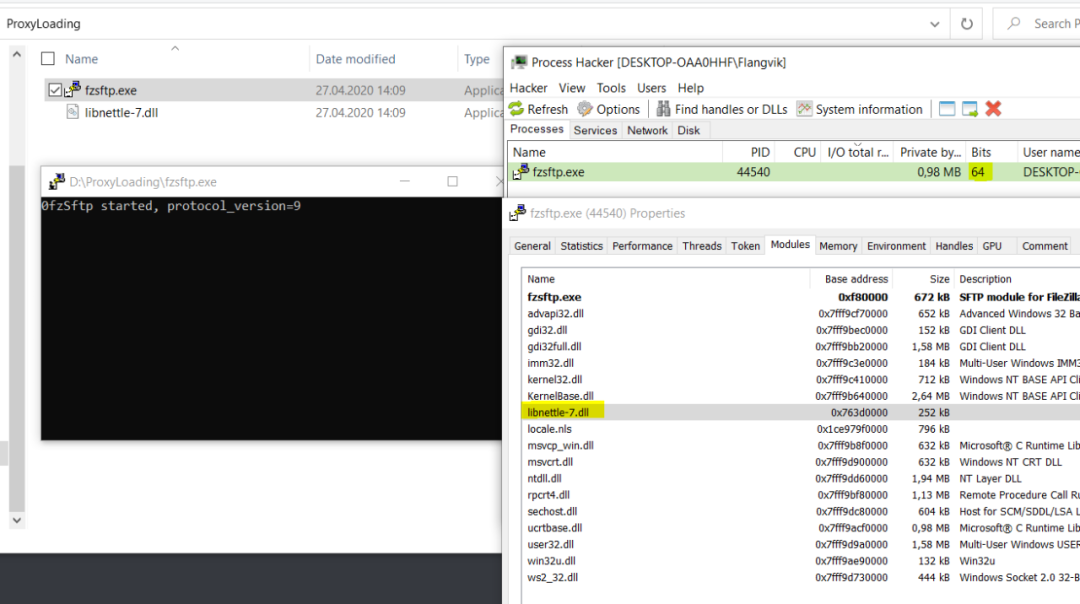Open the Help menu

pyautogui.click(x=690, y=87)
